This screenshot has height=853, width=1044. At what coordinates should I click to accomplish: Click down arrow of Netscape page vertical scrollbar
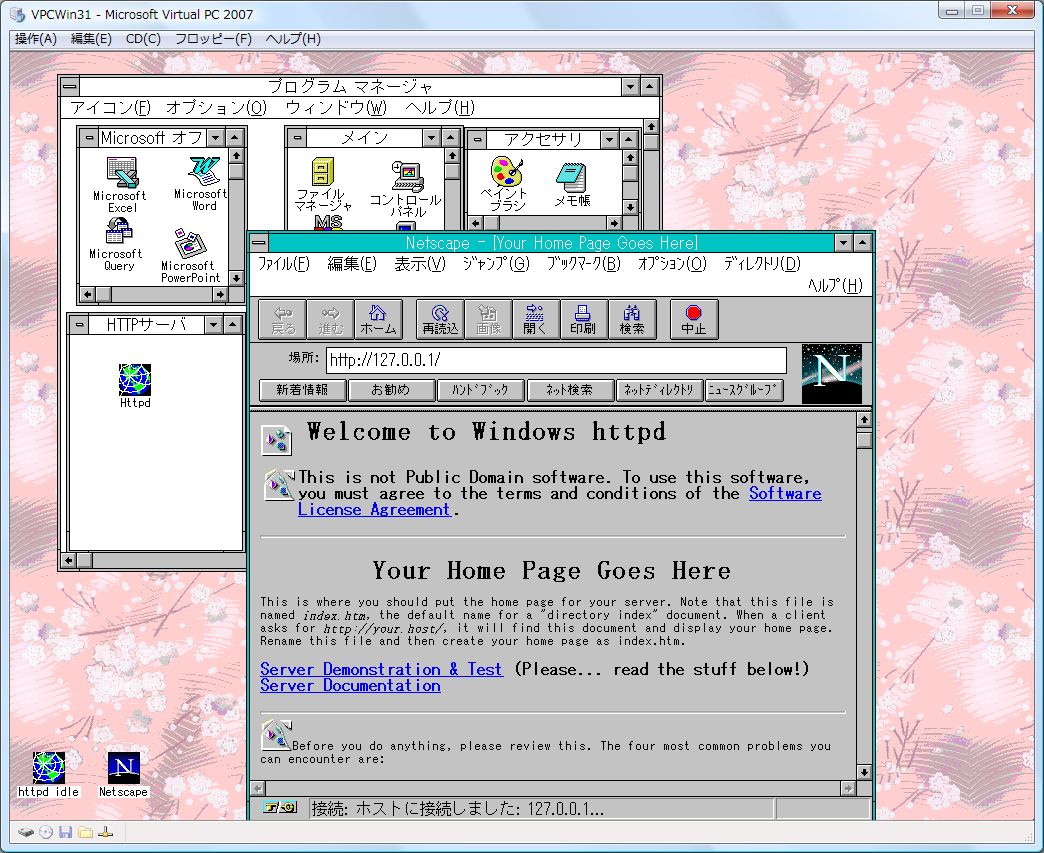point(864,772)
